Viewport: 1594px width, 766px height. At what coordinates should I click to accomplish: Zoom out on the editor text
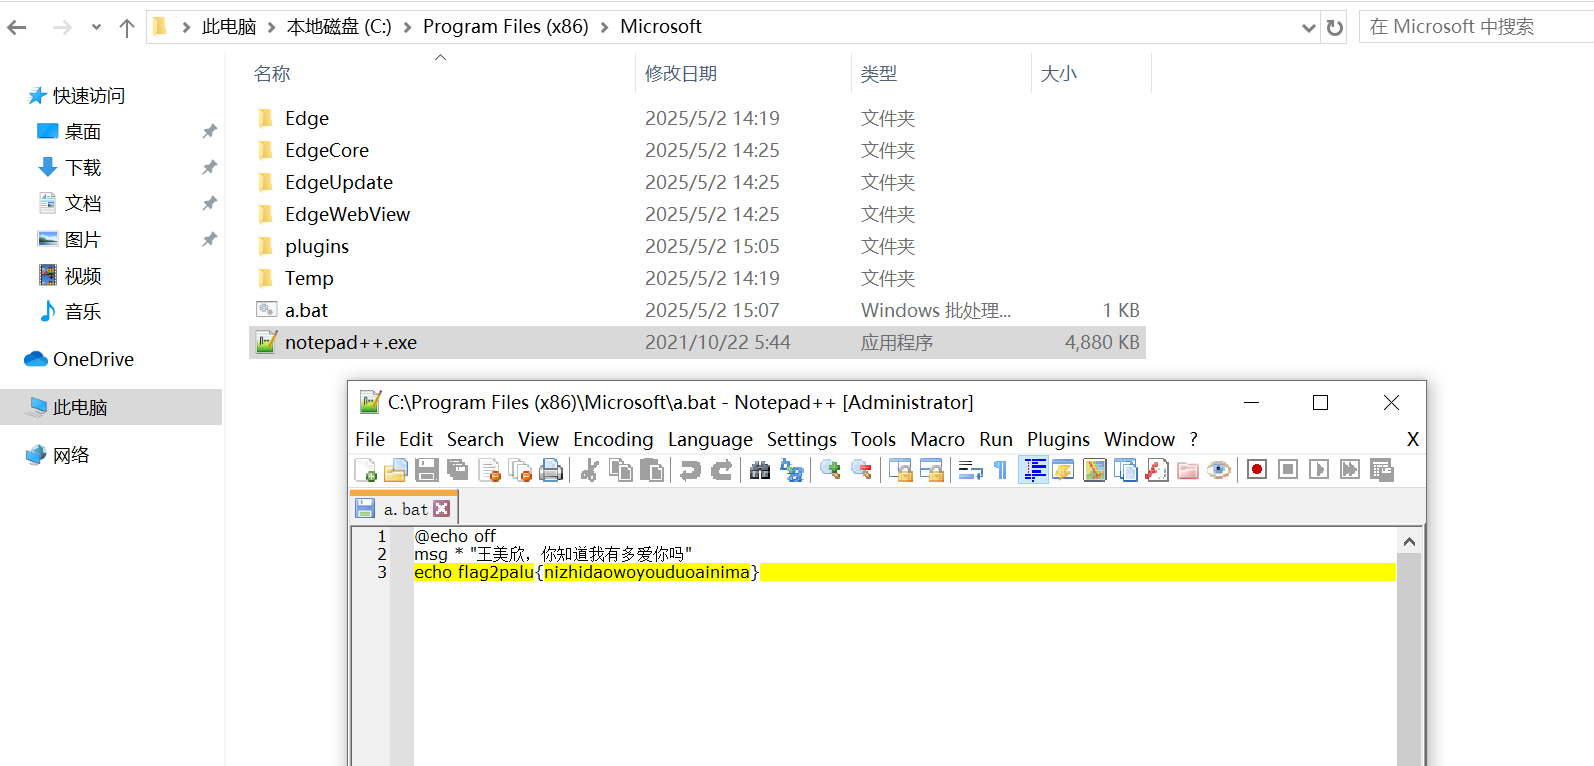coord(861,470)
